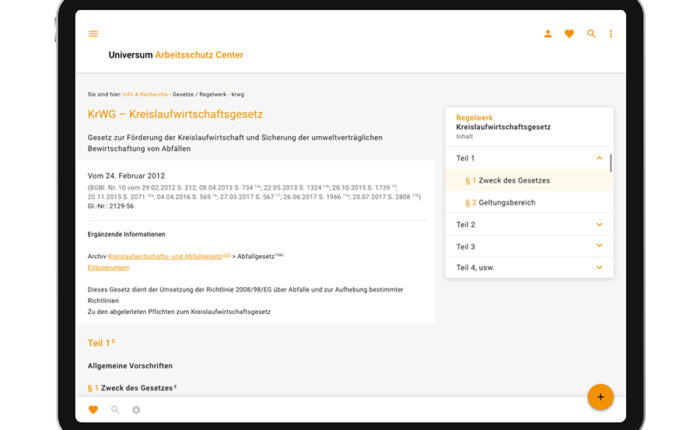
Task: Expand the Teil 2 section
Action: click(x=599, y=224)
